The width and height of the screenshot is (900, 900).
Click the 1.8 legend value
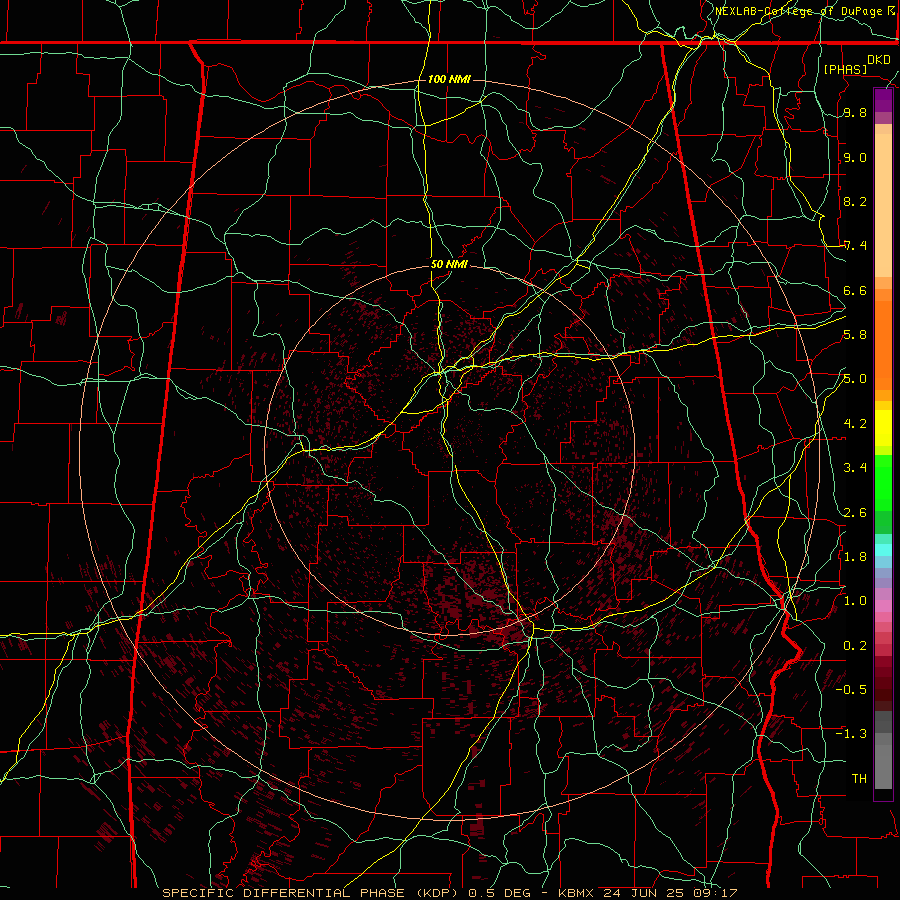(x=855, y=557)
